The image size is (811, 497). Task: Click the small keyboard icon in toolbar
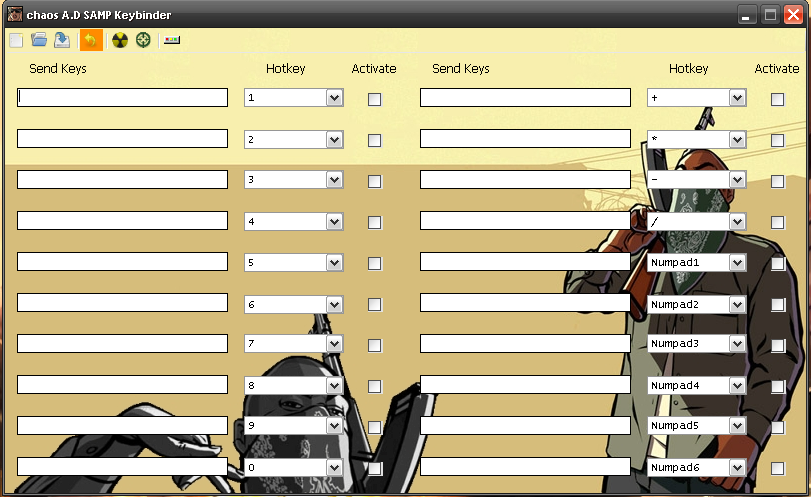pos(172,40)
